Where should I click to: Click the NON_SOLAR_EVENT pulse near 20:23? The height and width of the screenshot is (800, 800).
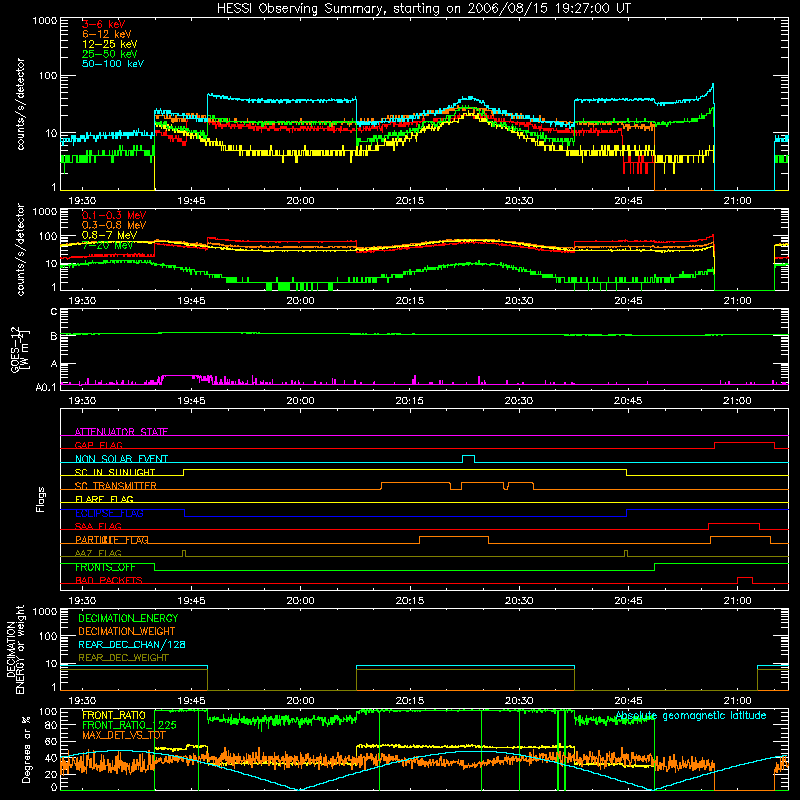pyautogui.click(x=468, y=459)
